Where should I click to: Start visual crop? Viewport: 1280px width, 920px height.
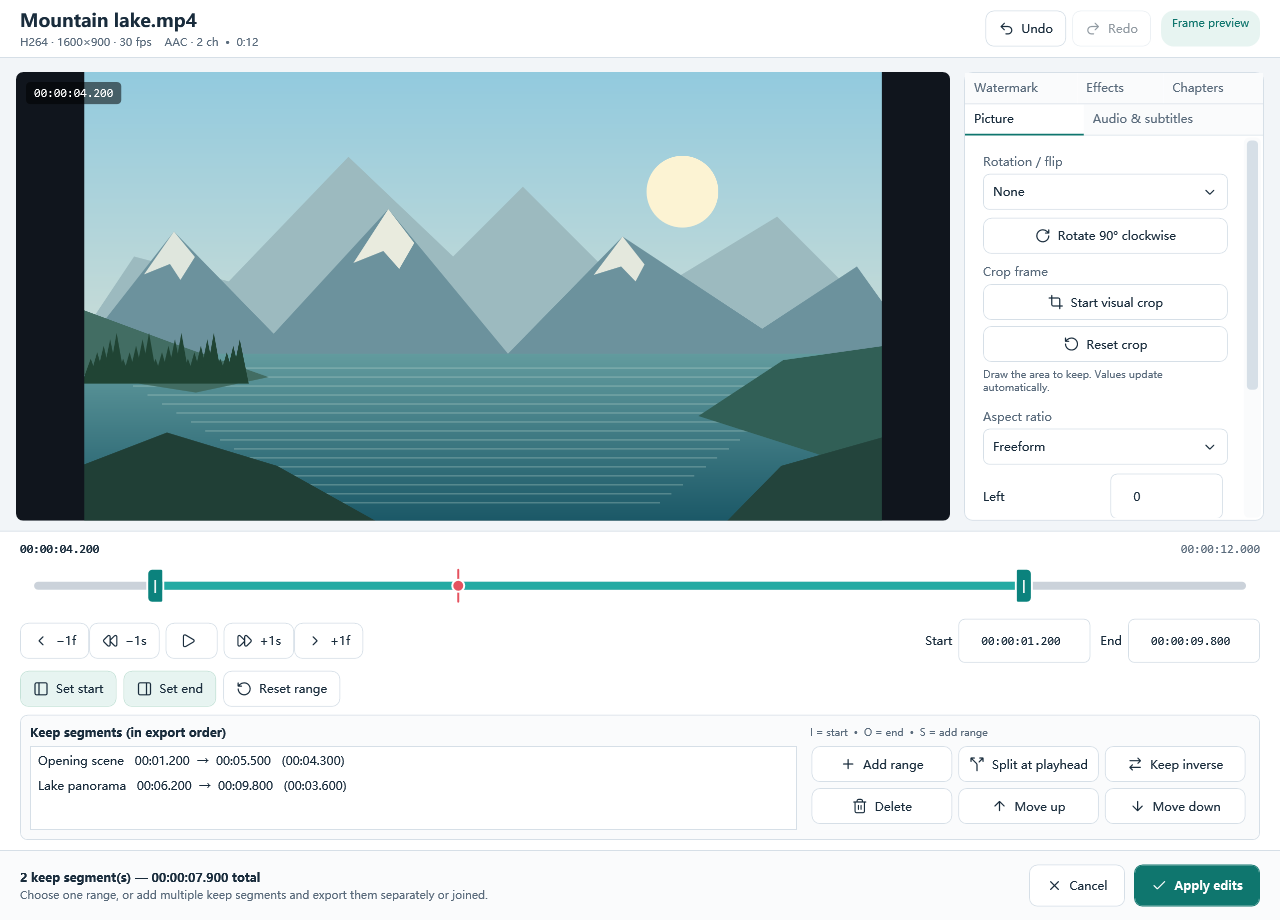tap(1105, 303)
